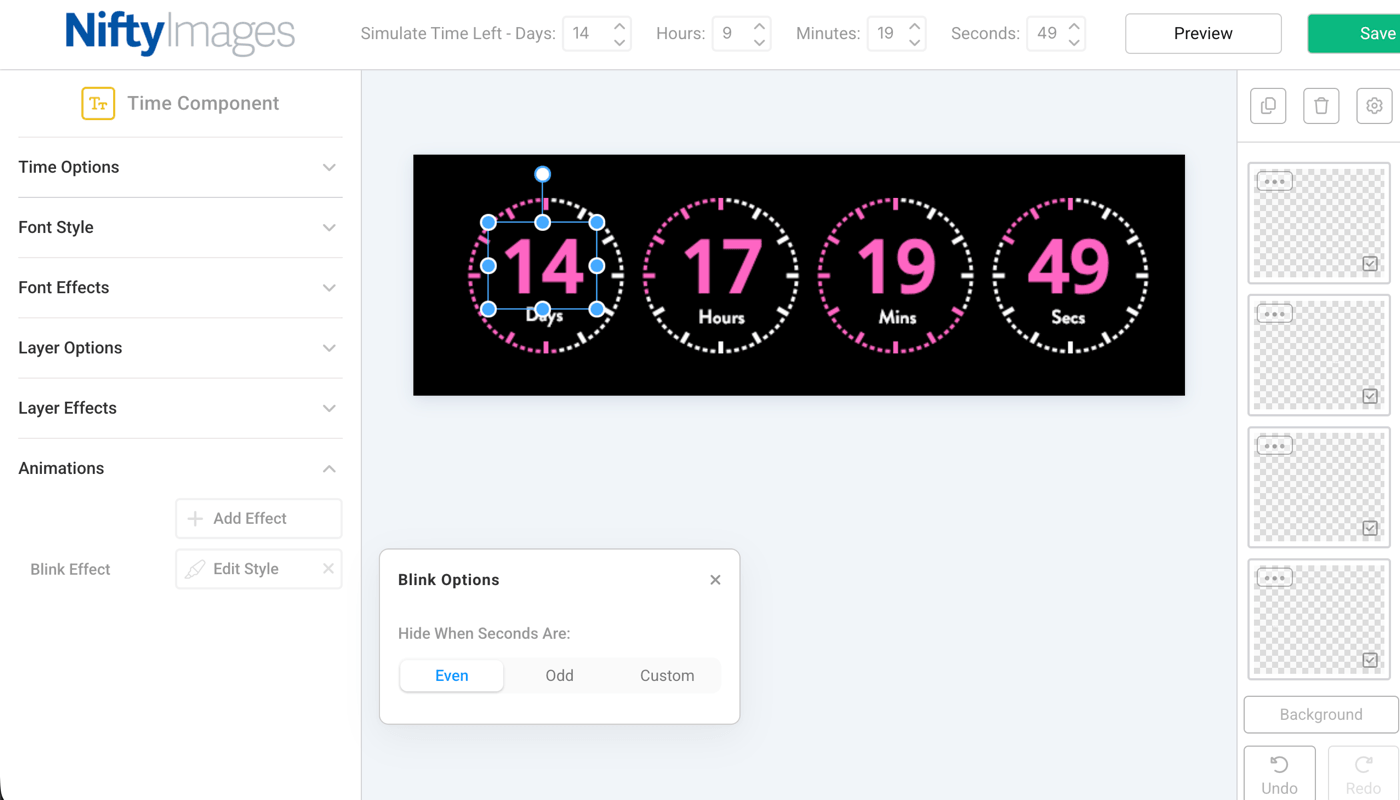Viewport: 1400px width, 800px height.
Task: Expand the Font Style section
Action: coord(180,227)
